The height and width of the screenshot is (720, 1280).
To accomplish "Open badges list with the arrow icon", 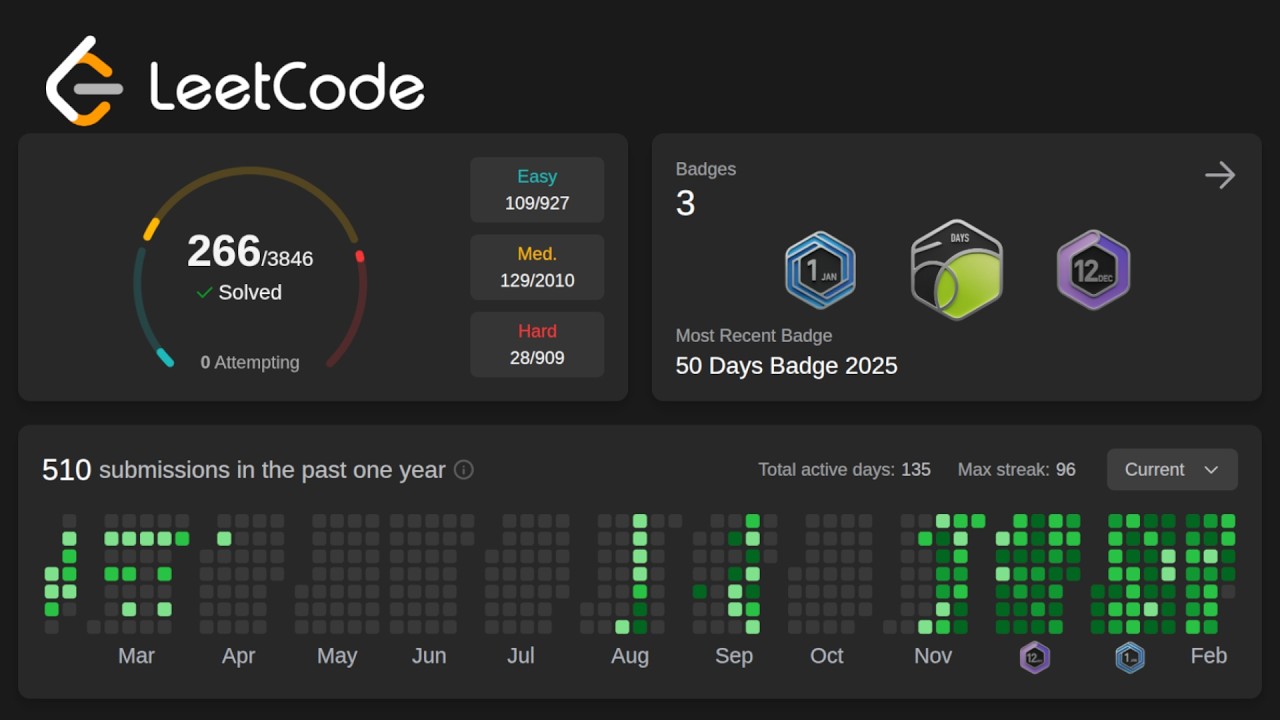I will pyautogui.click(x=1219, y=176).
